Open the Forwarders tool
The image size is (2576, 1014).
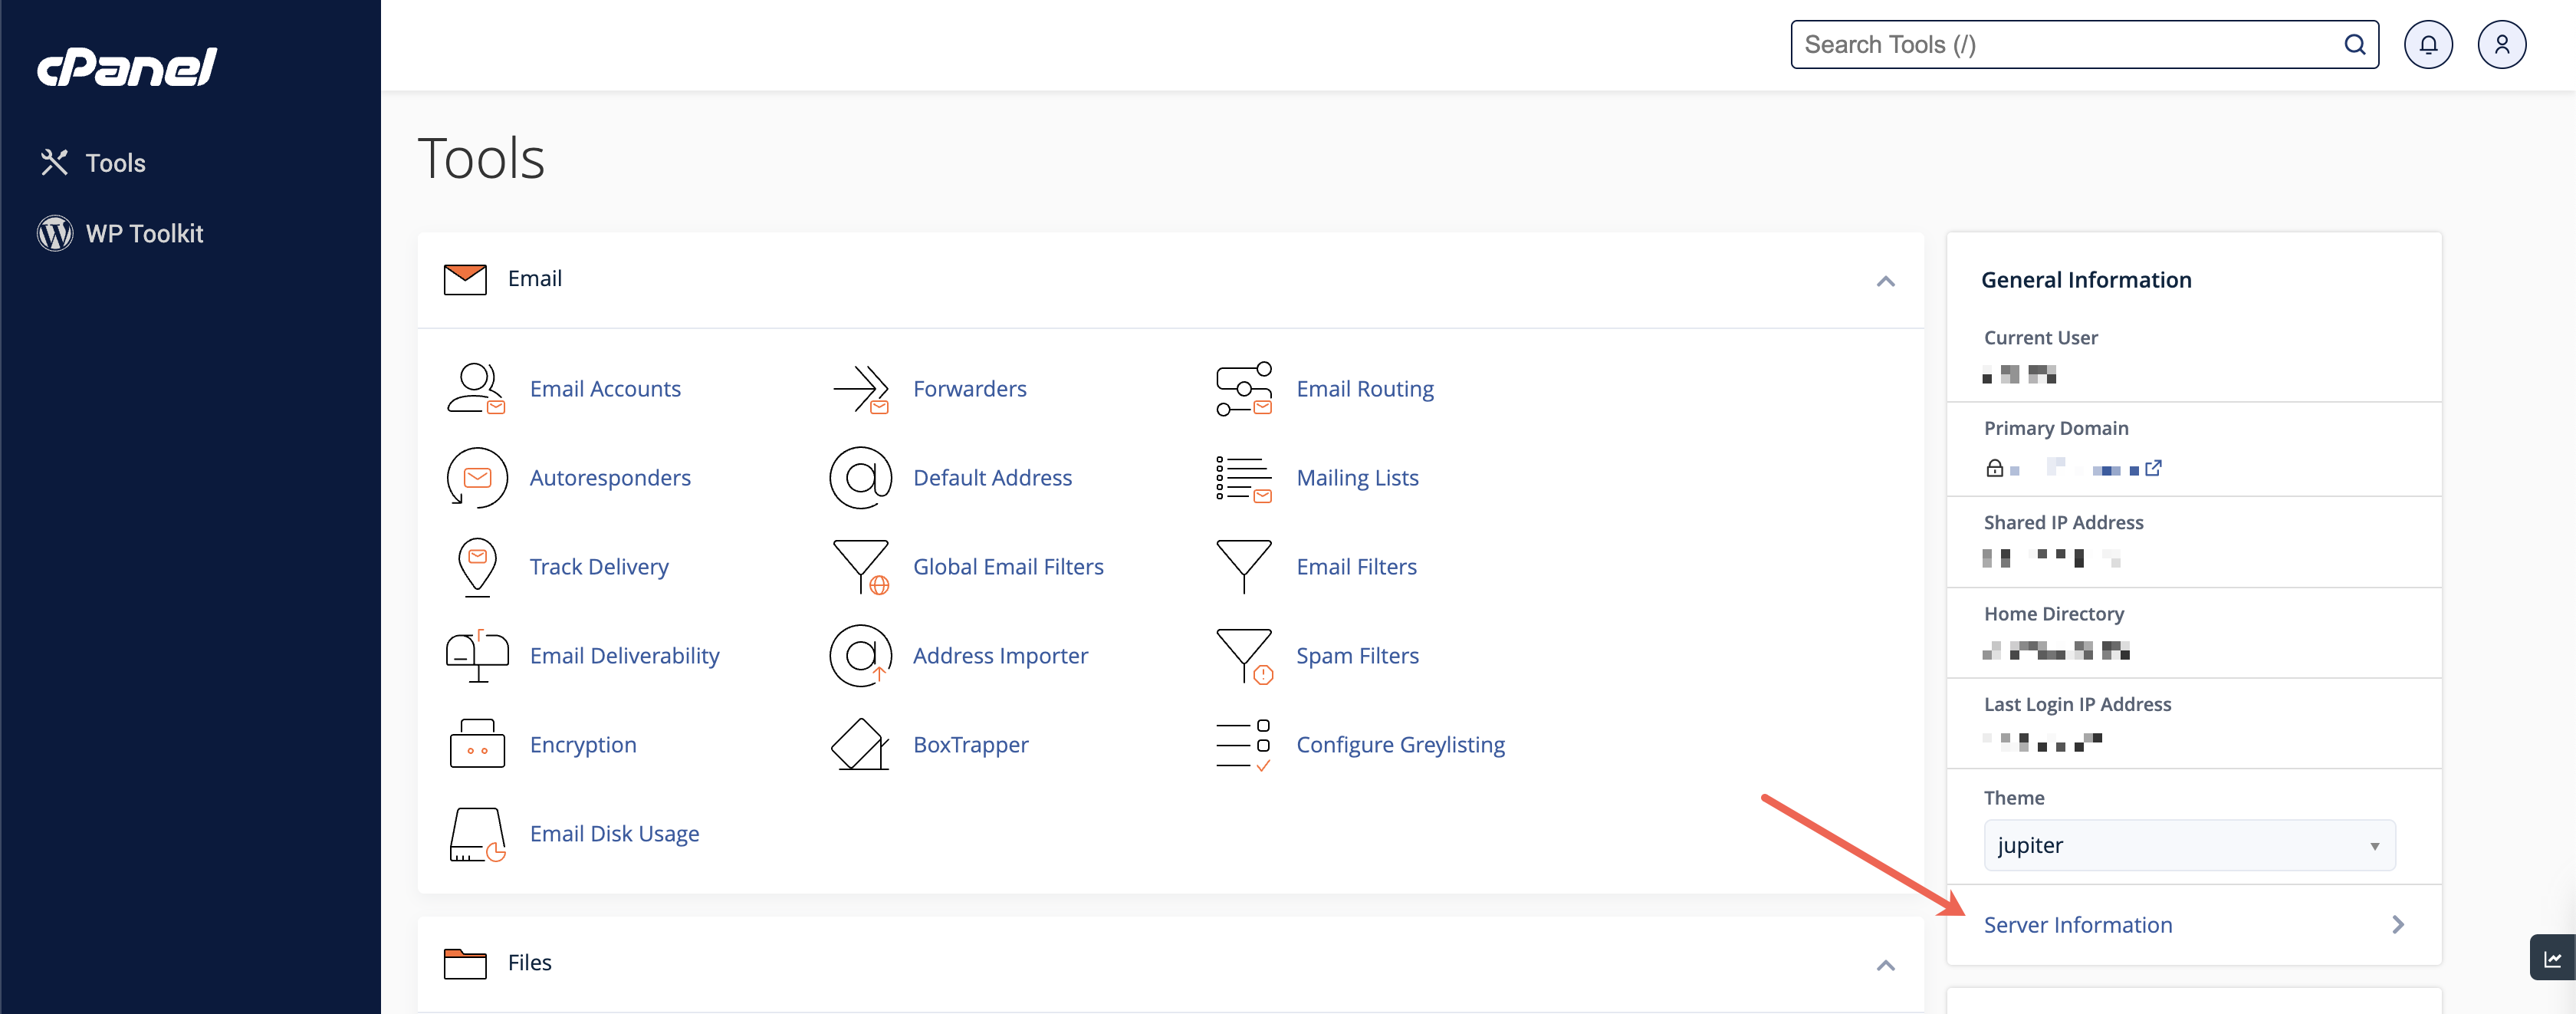(x=969, y=388)
